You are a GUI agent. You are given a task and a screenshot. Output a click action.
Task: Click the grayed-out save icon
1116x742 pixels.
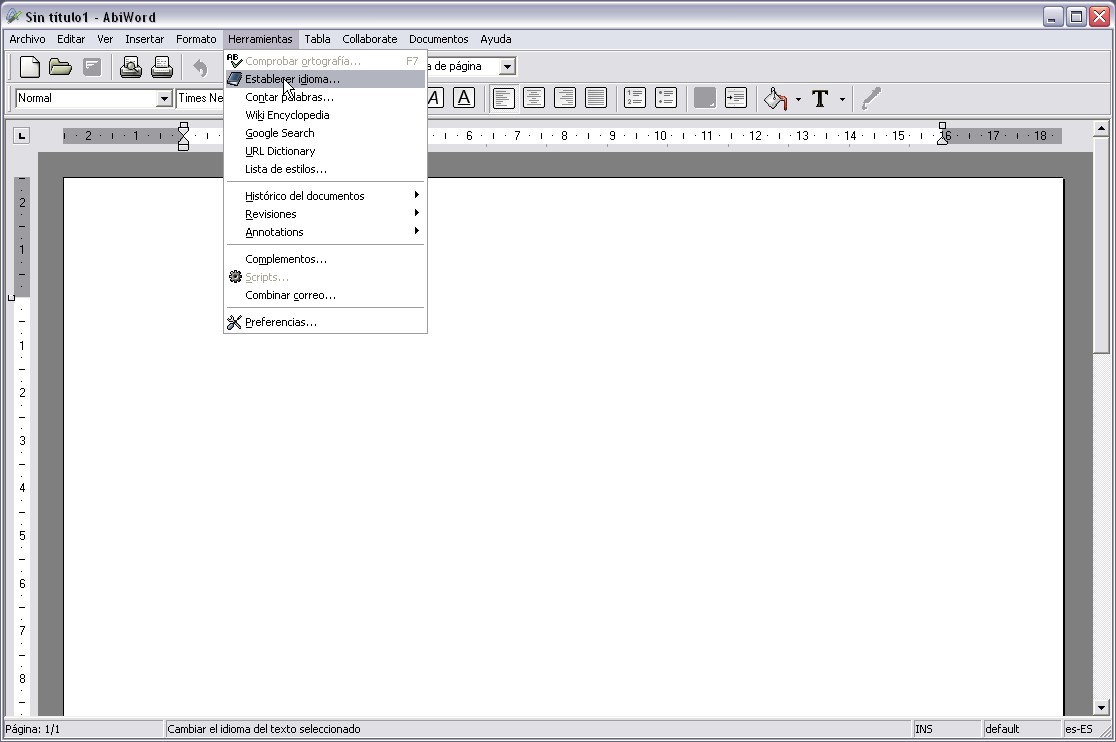(92, 67)
